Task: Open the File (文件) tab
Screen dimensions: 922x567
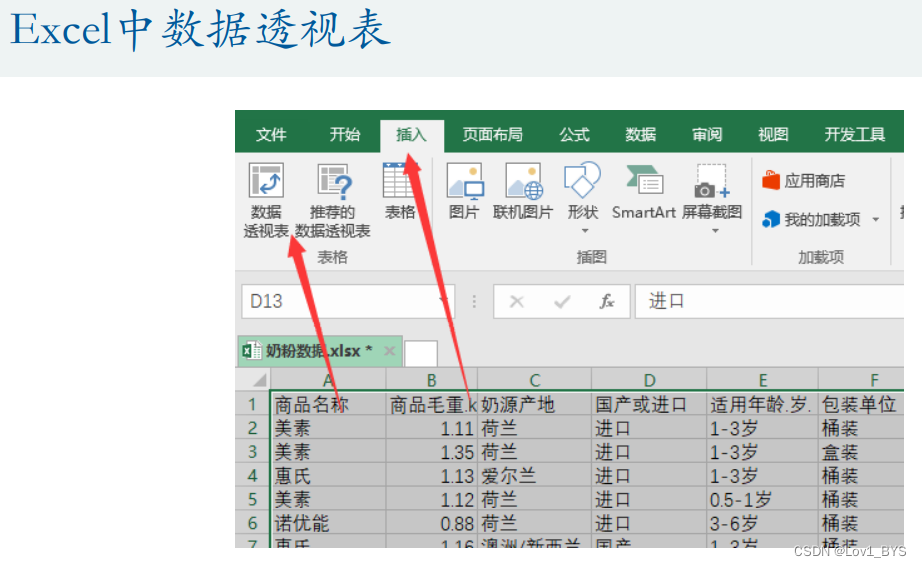Action: 271,135
